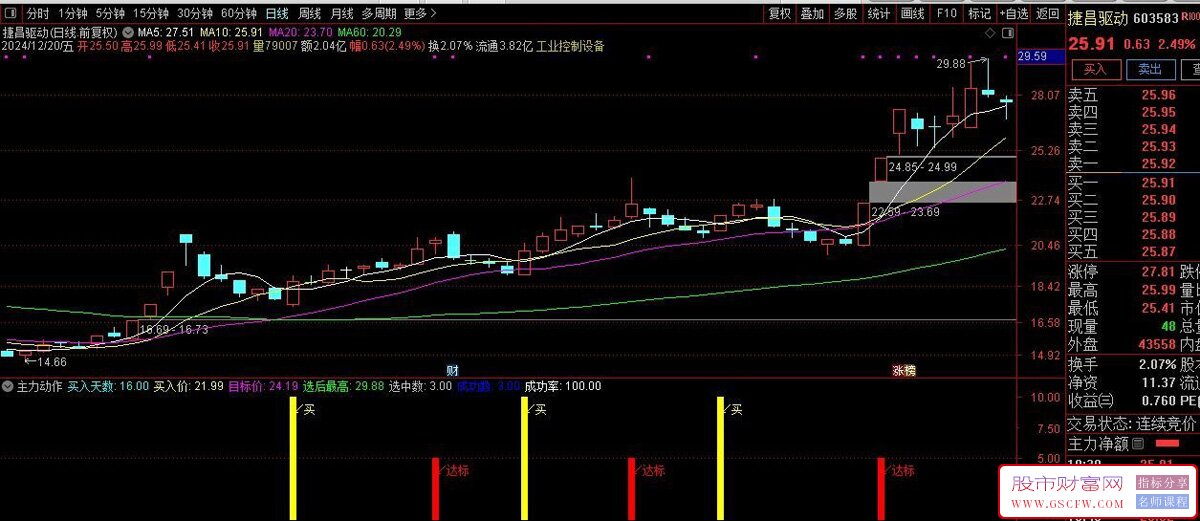Click the 卖一 price 25.92

(x=1158, y=164)
